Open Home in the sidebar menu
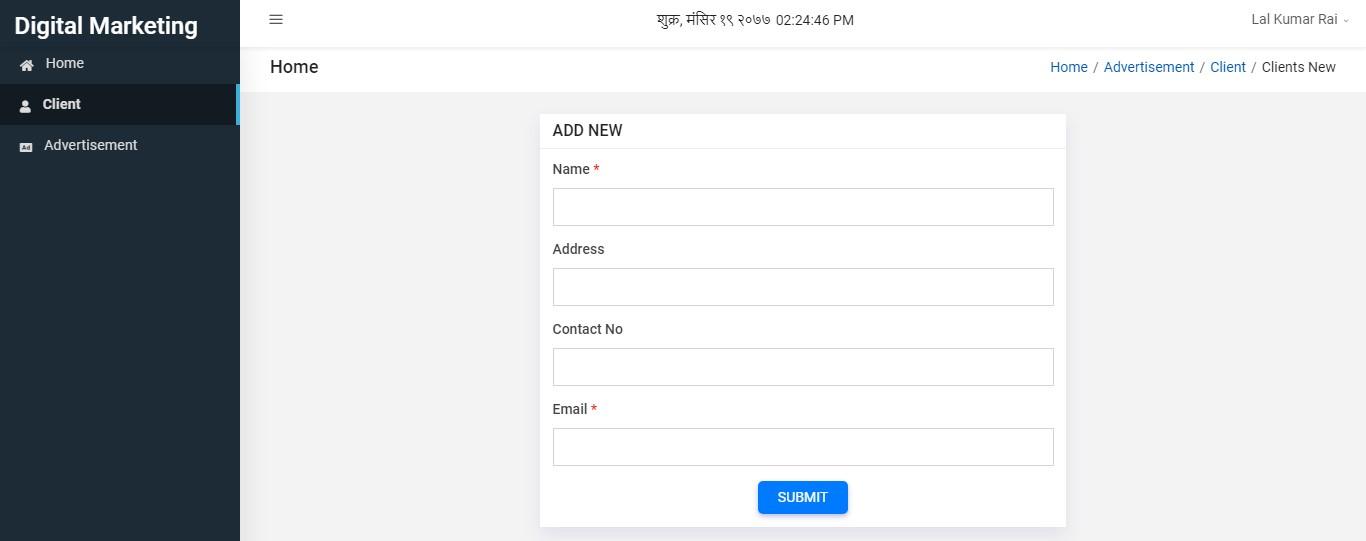 click(120, 63)
